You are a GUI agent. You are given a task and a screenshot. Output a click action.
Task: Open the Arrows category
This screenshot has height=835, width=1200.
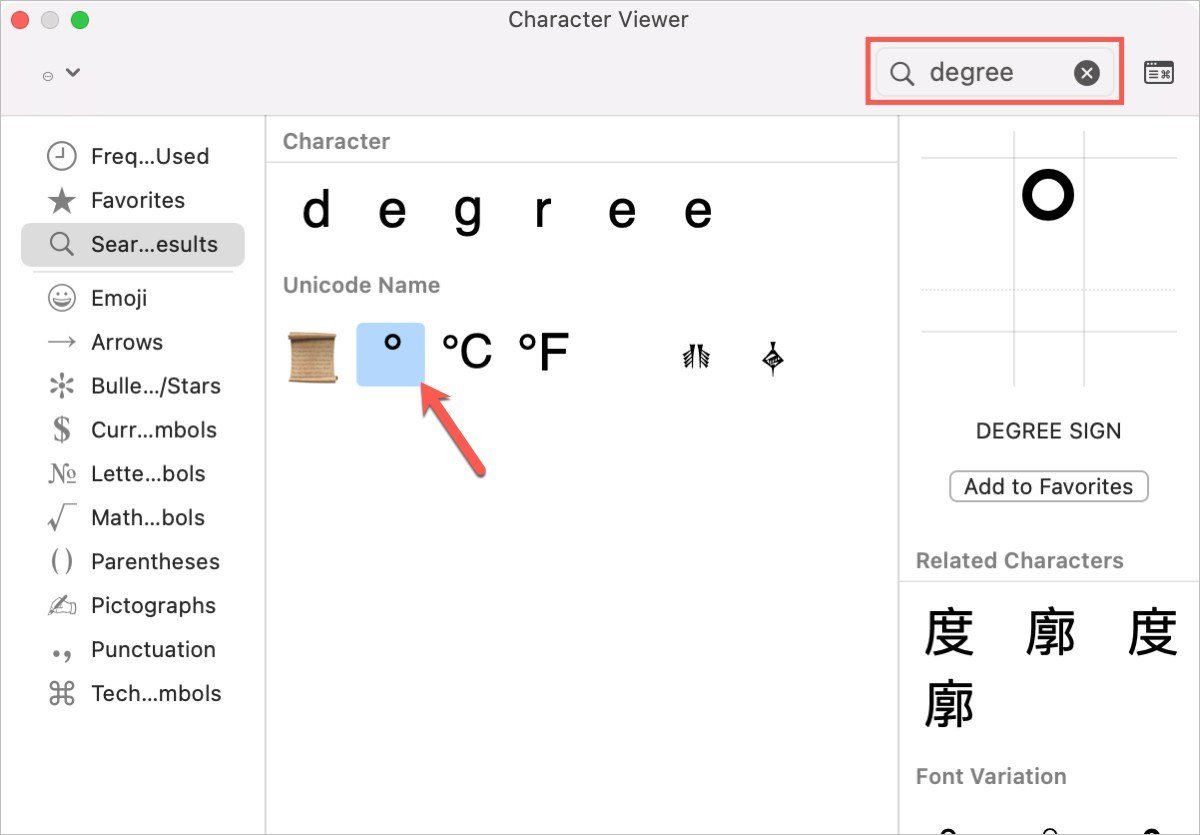pos(132,342)
